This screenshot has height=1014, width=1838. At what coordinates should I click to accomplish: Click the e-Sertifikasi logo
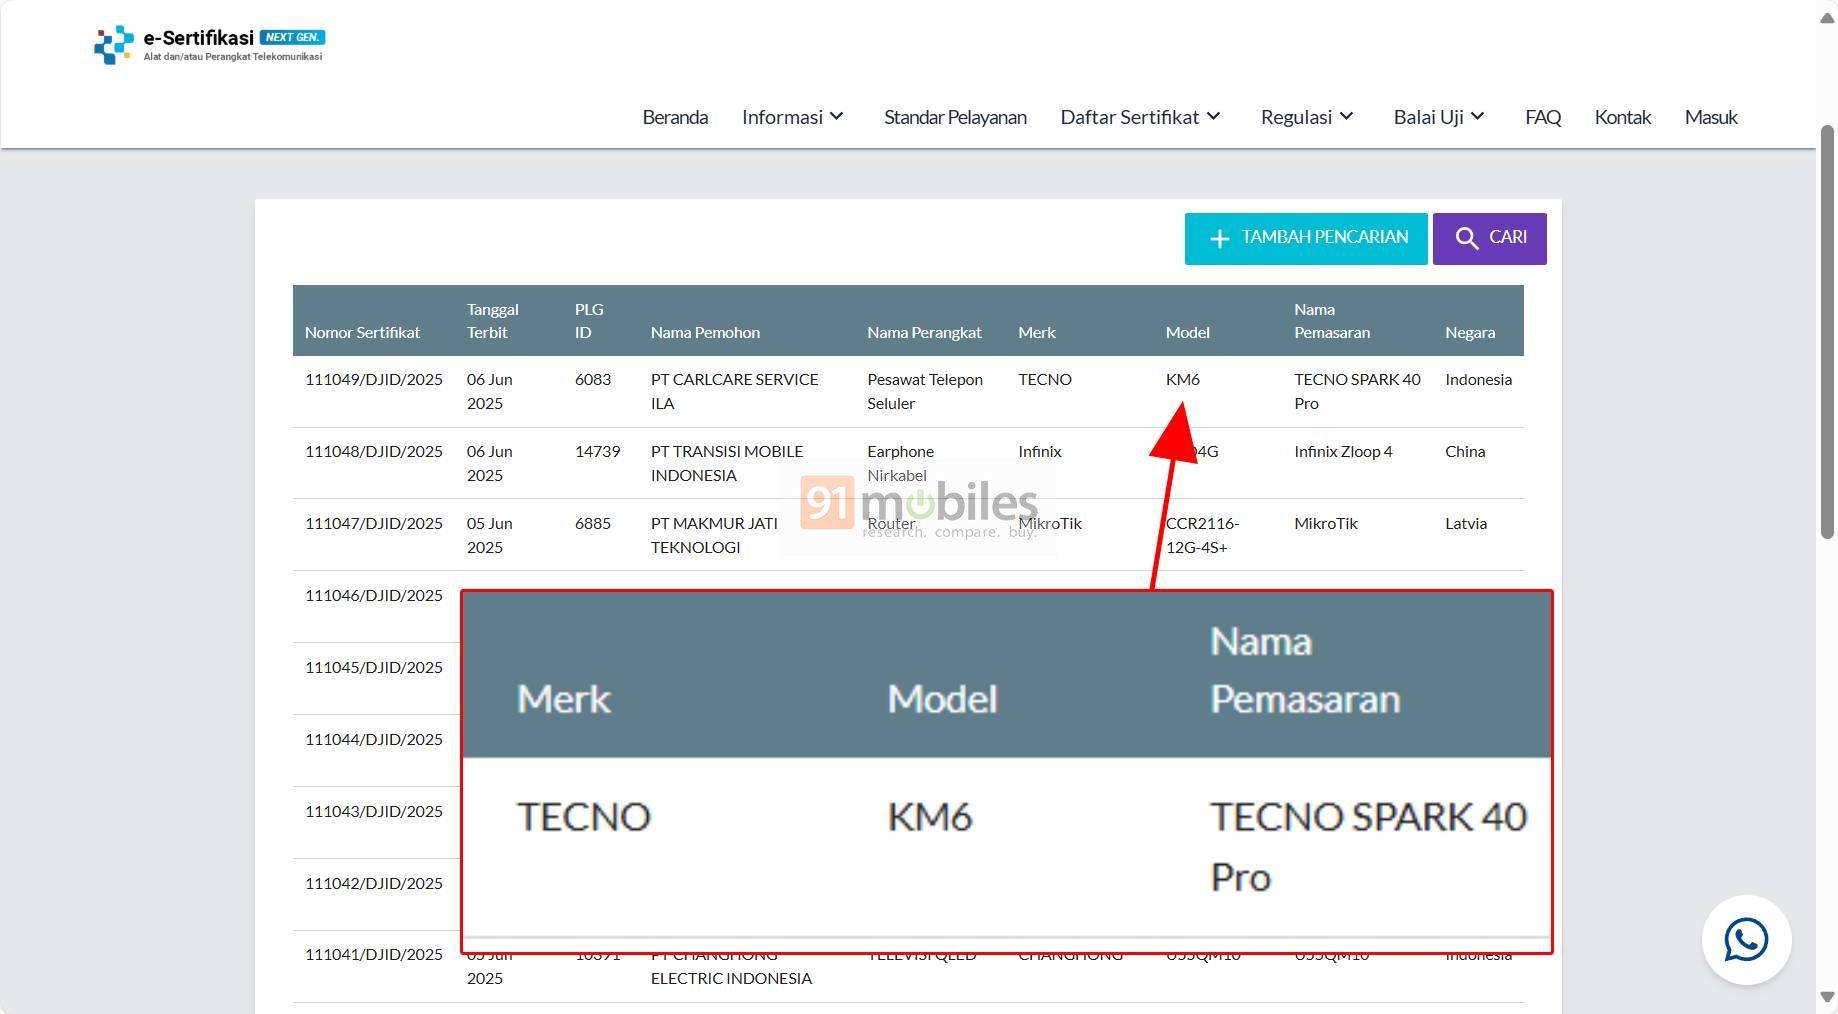(x=209, y=45)
